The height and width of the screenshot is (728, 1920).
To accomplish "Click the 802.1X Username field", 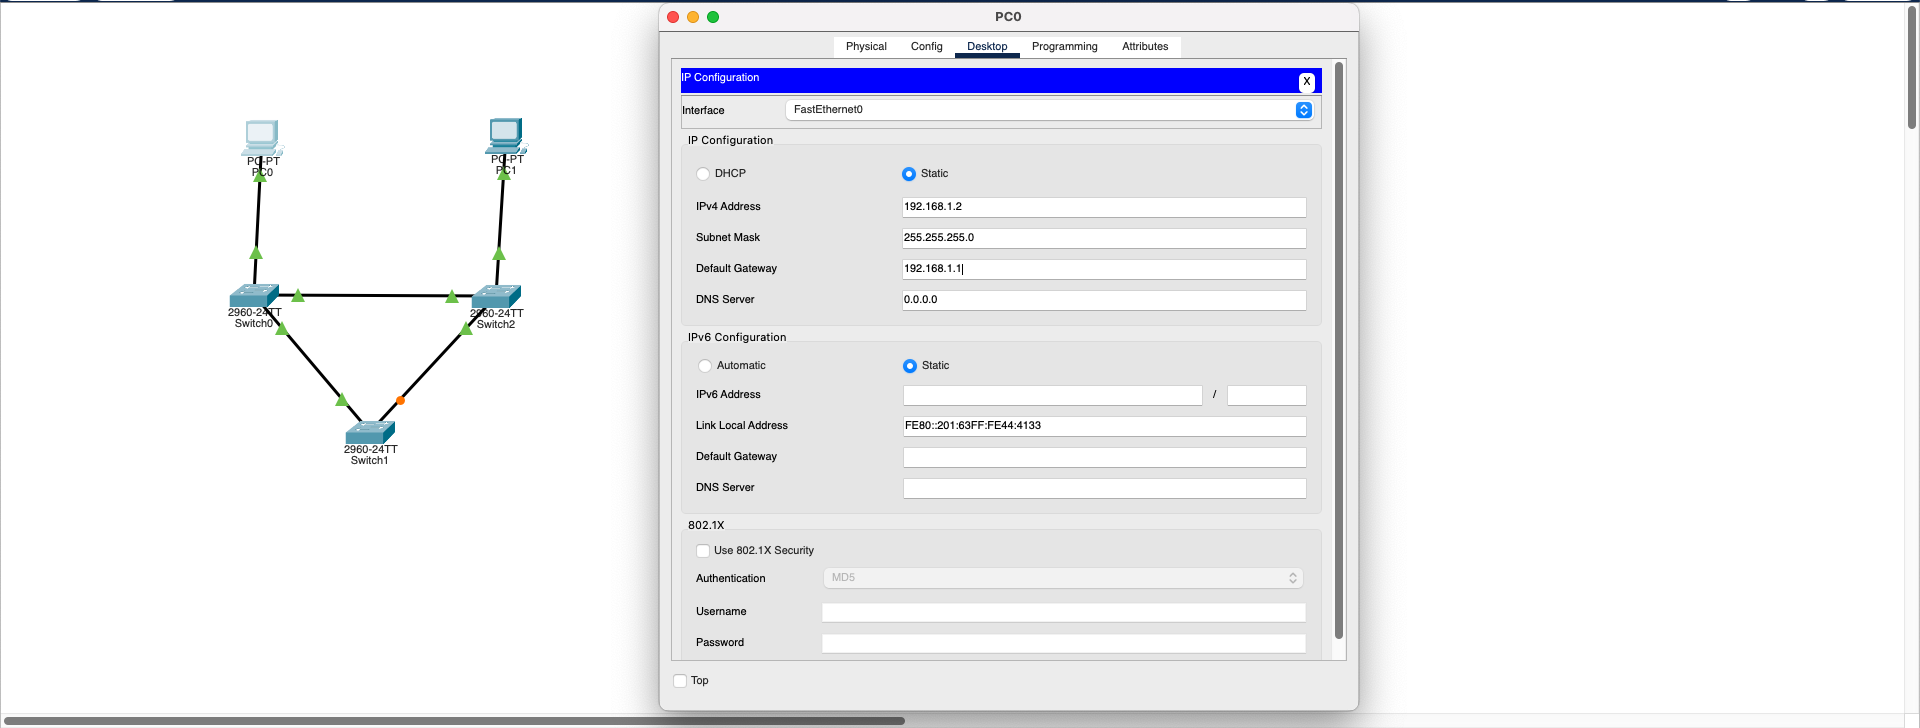I will tap(1064, 612).
